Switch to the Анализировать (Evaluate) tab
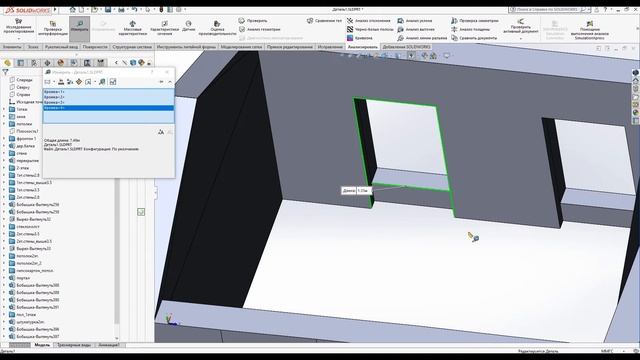This screenshot has height=360, width=640. pos(362,47)
